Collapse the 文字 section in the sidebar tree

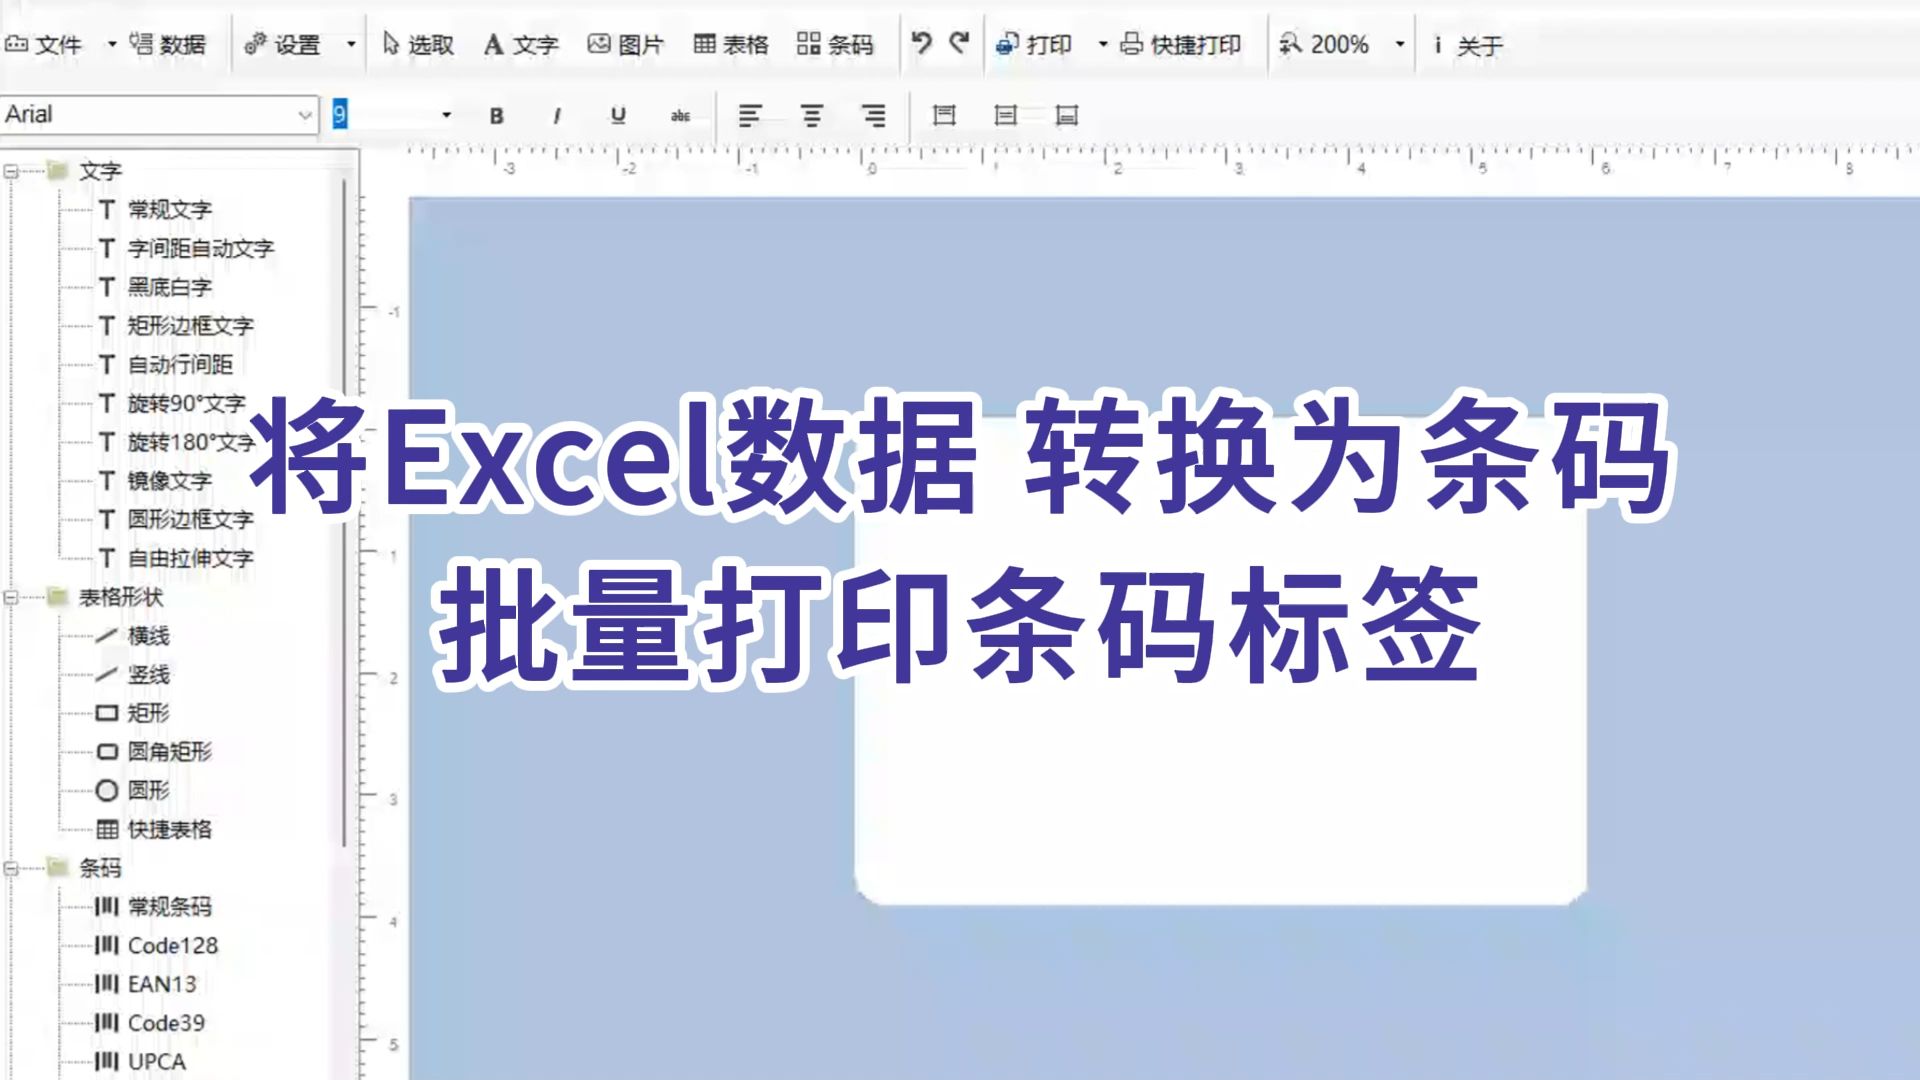point(10,169)
